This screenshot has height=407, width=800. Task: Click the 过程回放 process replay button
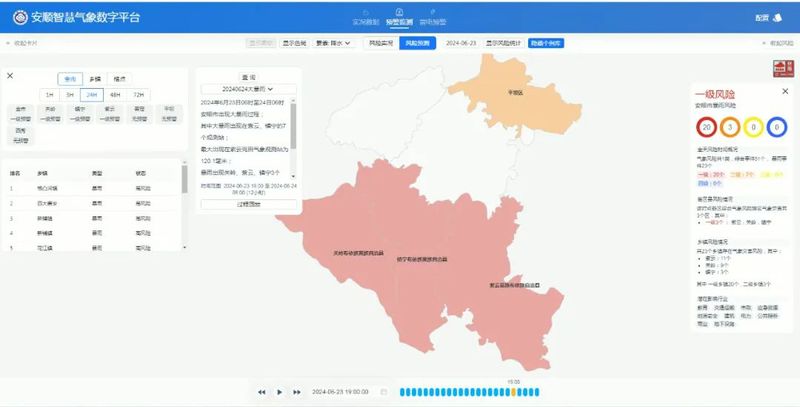[248, 204]
